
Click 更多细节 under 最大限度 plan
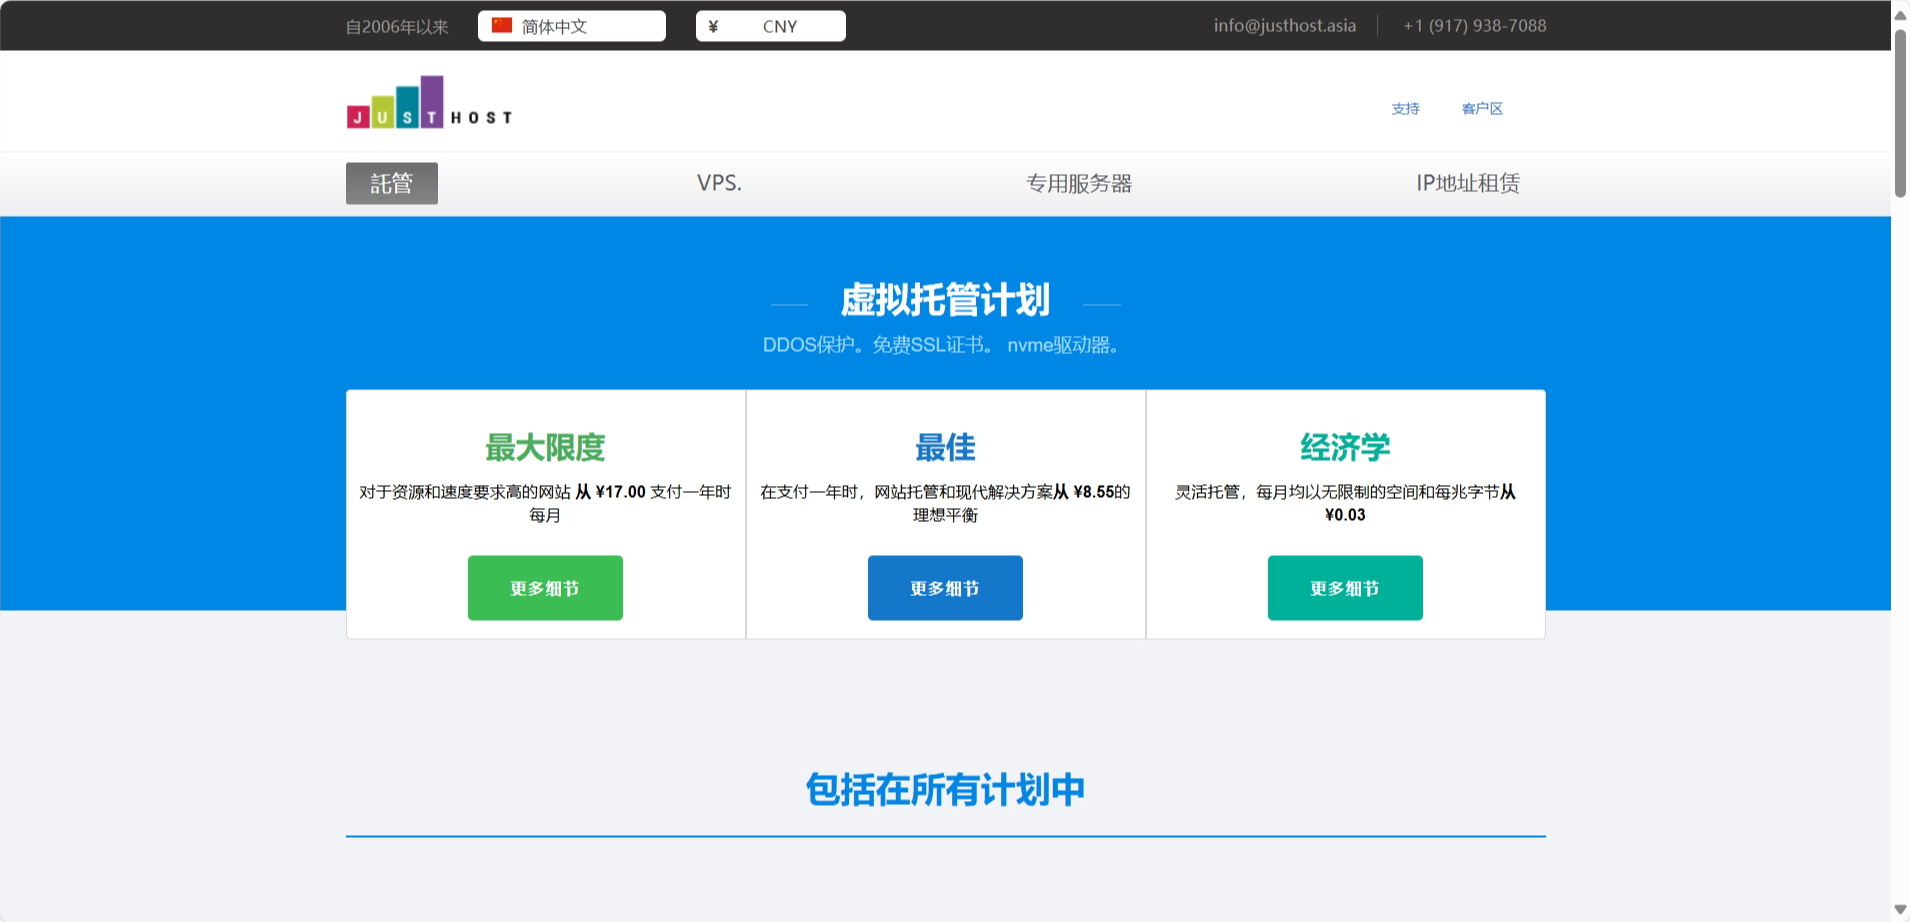click(x=545, y=588)
